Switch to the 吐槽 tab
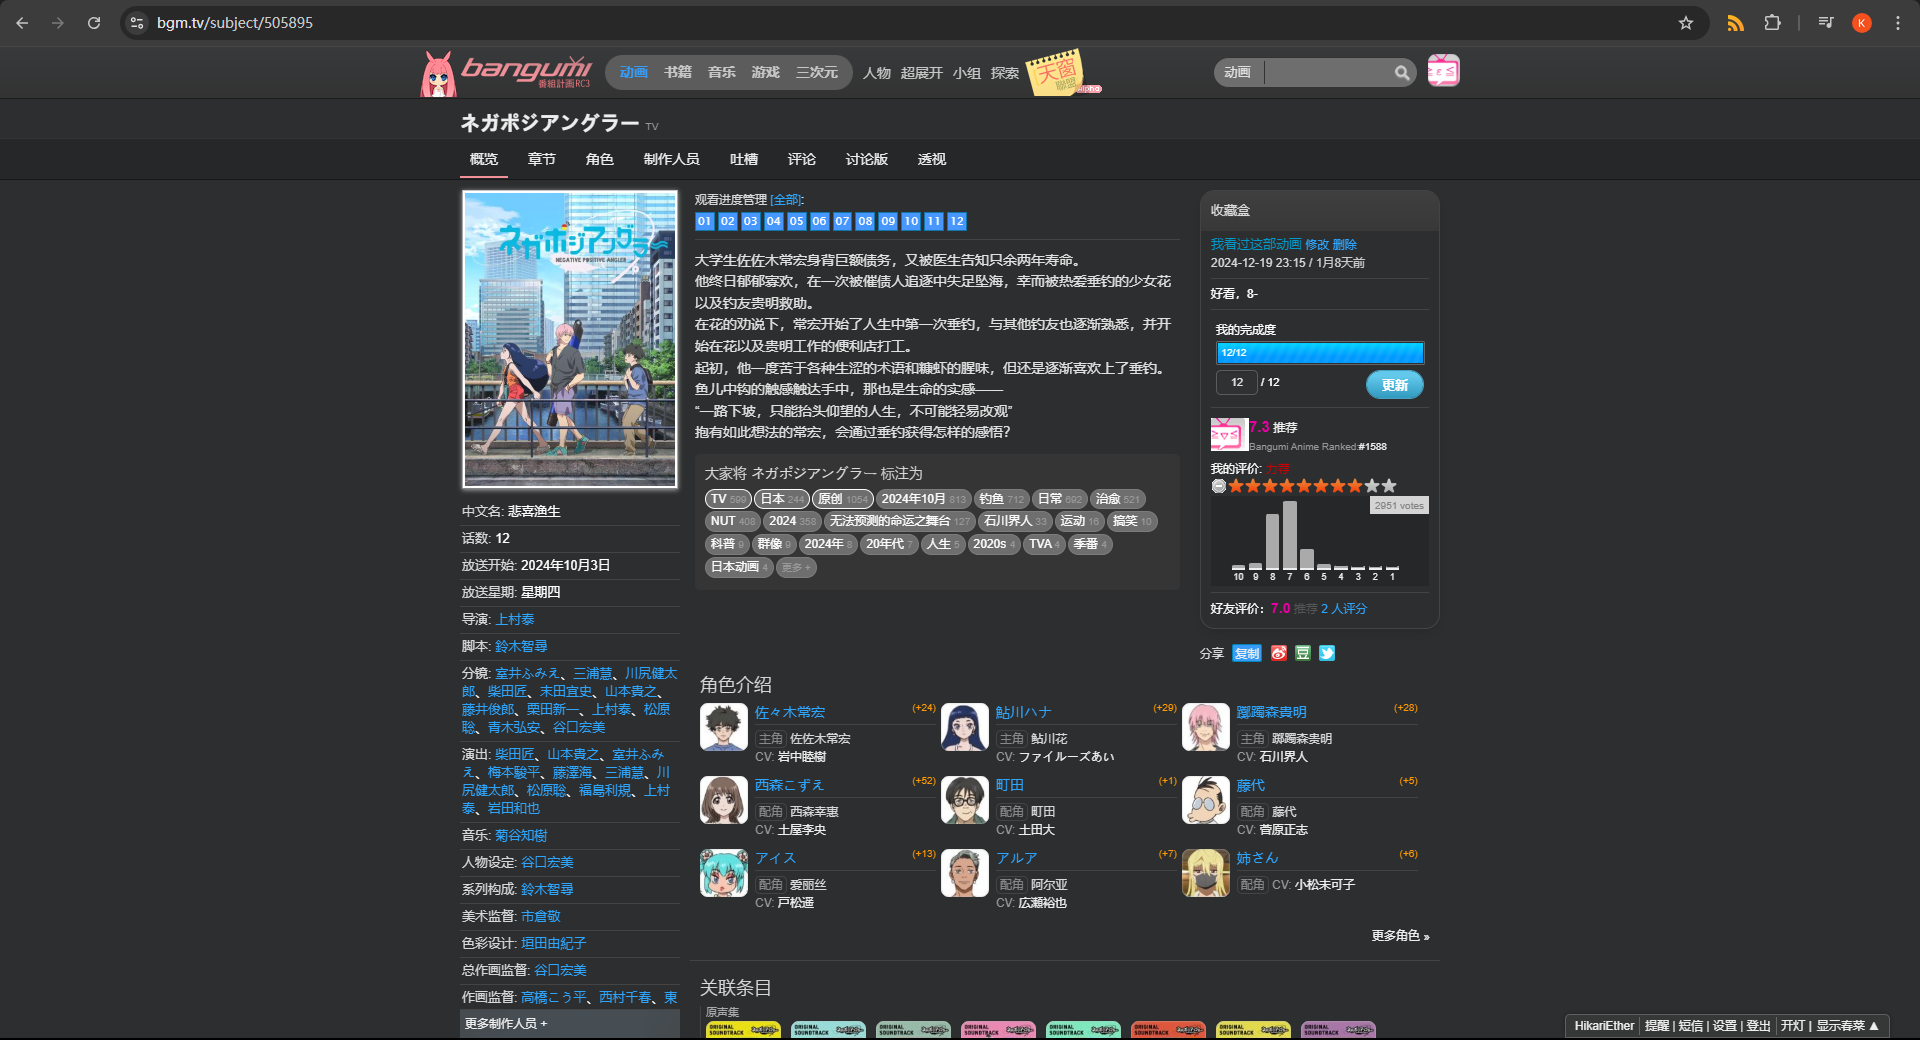The width and height of the screenshot is (1920, 1040). pos(744,159)
